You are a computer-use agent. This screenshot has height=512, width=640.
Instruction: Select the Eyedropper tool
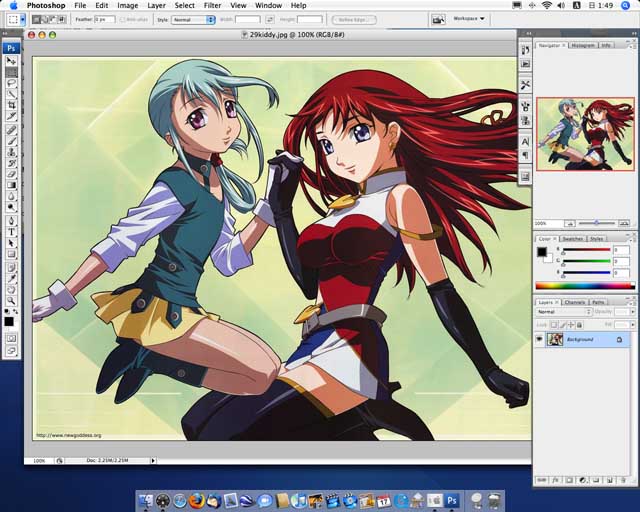pyautogui.click(x=11, y=279)
